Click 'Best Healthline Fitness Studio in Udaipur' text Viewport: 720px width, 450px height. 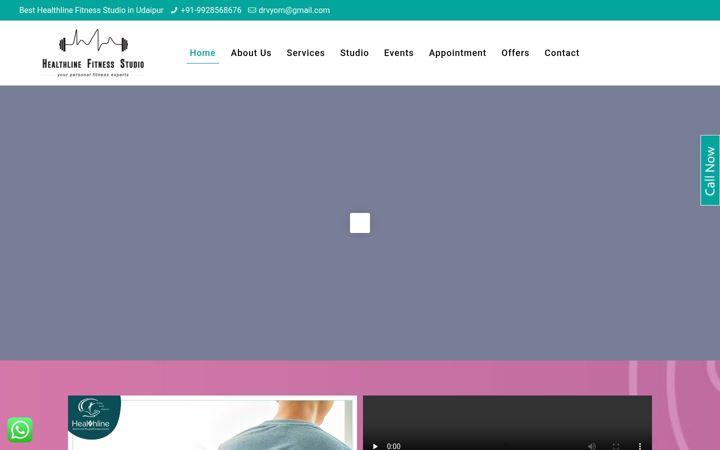[91, 10]
